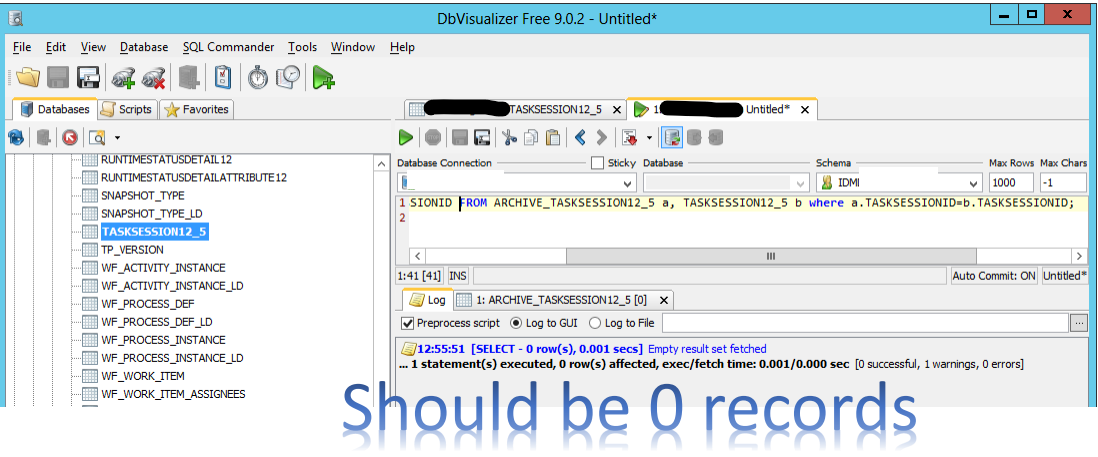Select WF_WORK_ITEM_ASSIGNEES table in tree

(x=172, y=394)
